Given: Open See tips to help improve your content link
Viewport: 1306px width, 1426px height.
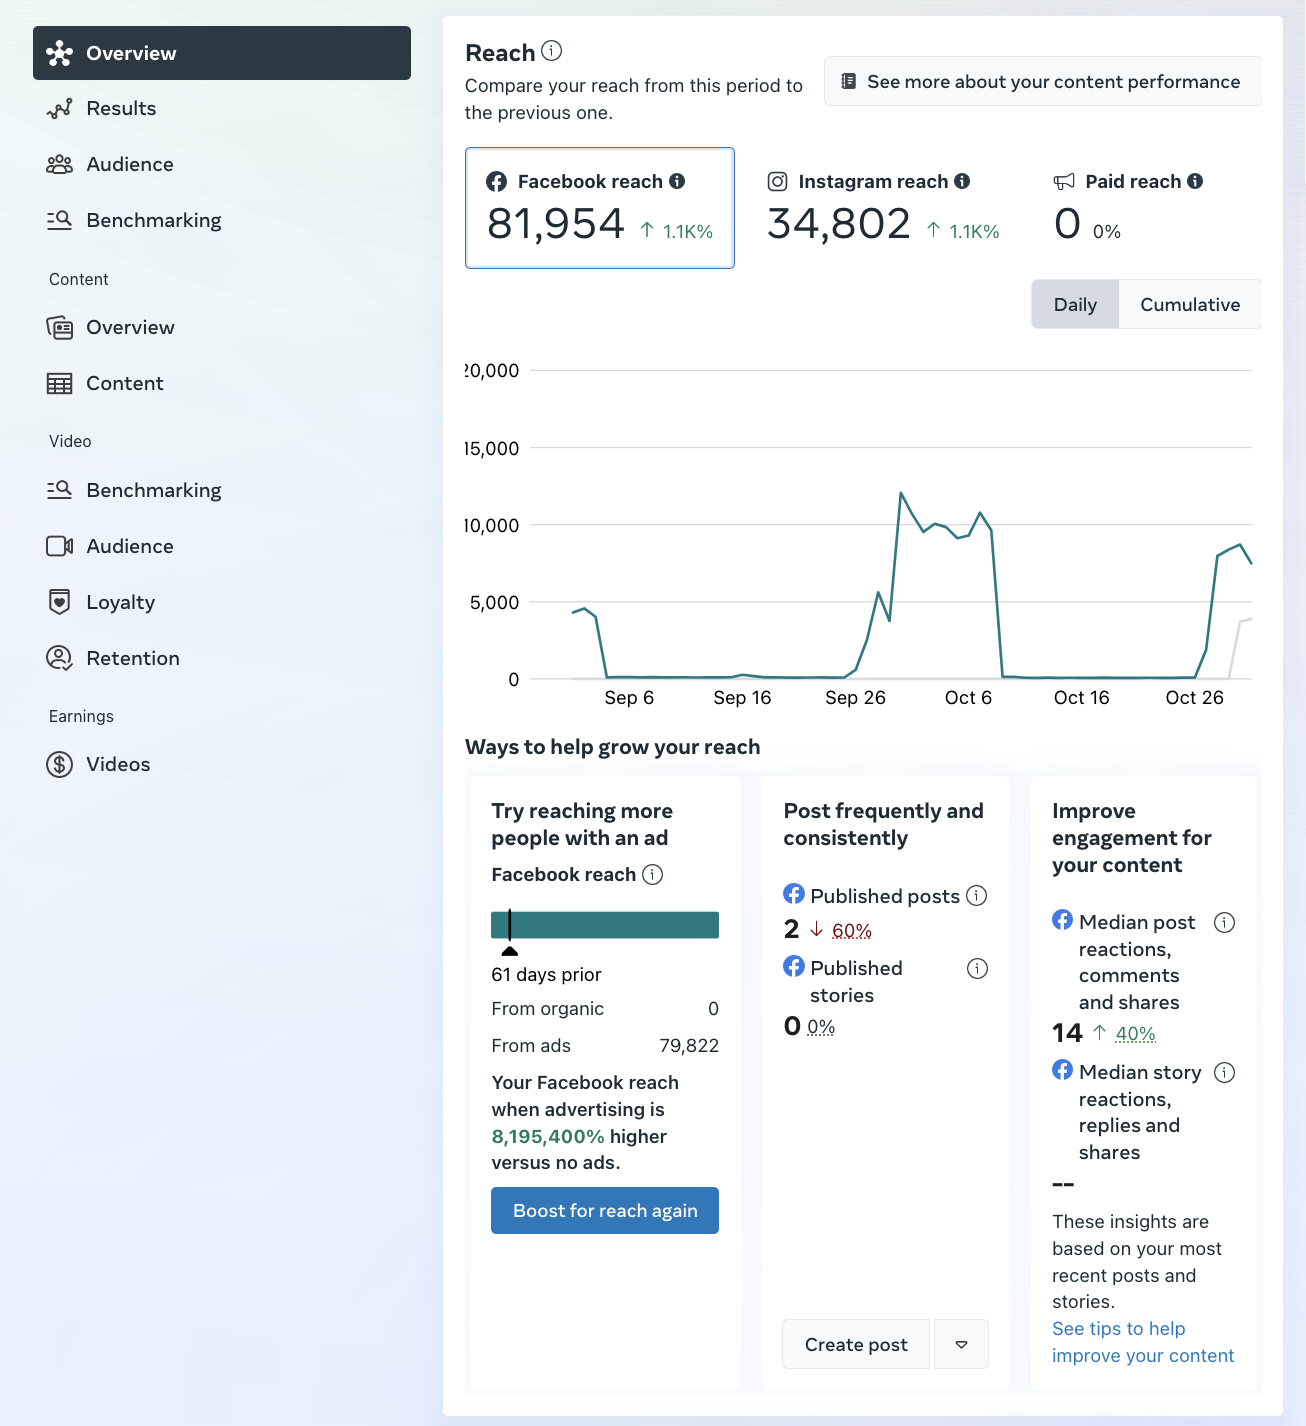Looking at the screenshot, I should tap(1143, 1342).
